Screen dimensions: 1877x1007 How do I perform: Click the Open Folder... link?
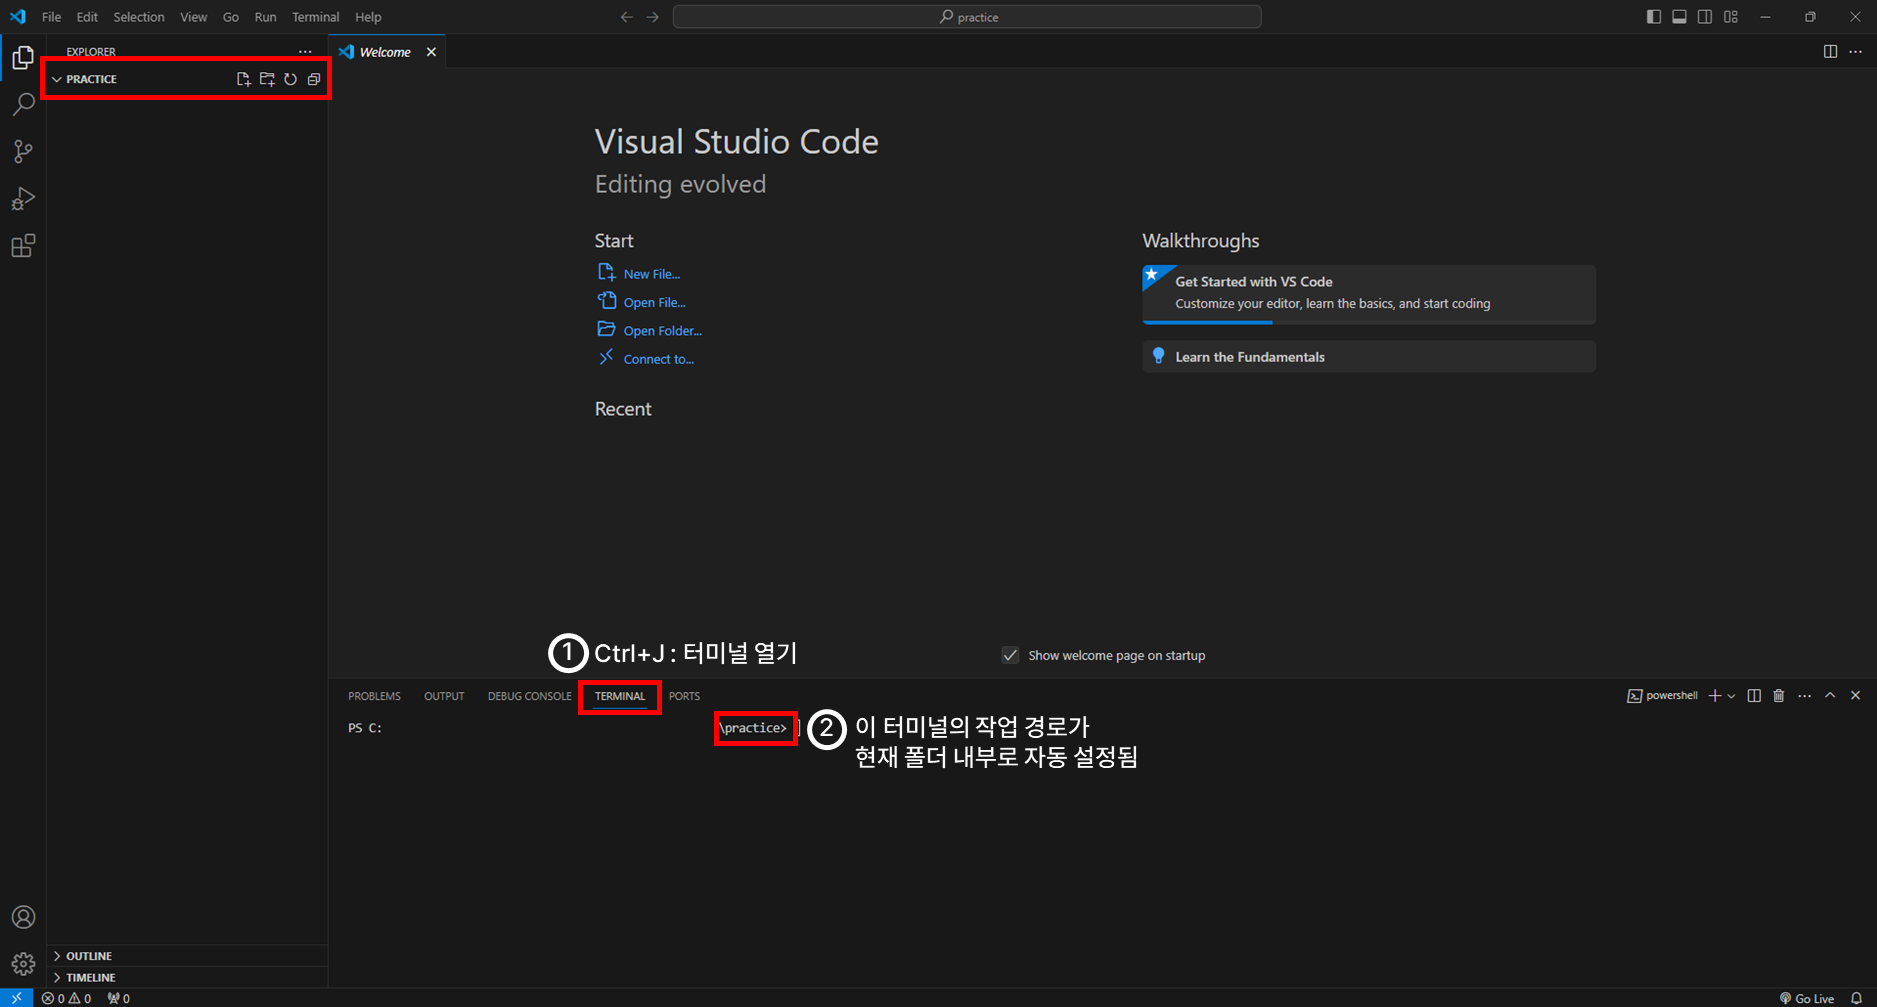[x=662, y=331]
